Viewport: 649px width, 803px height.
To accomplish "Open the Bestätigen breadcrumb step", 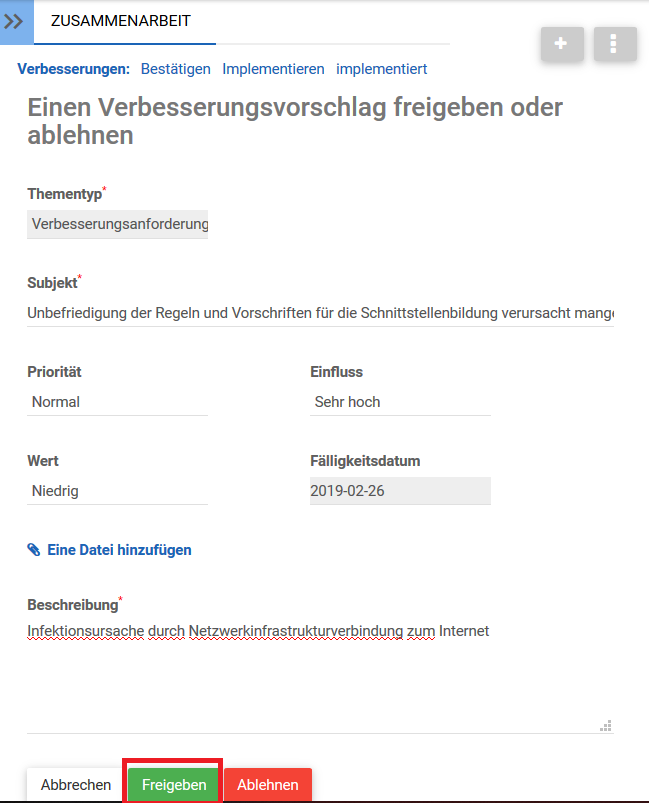I will (176, 69).
